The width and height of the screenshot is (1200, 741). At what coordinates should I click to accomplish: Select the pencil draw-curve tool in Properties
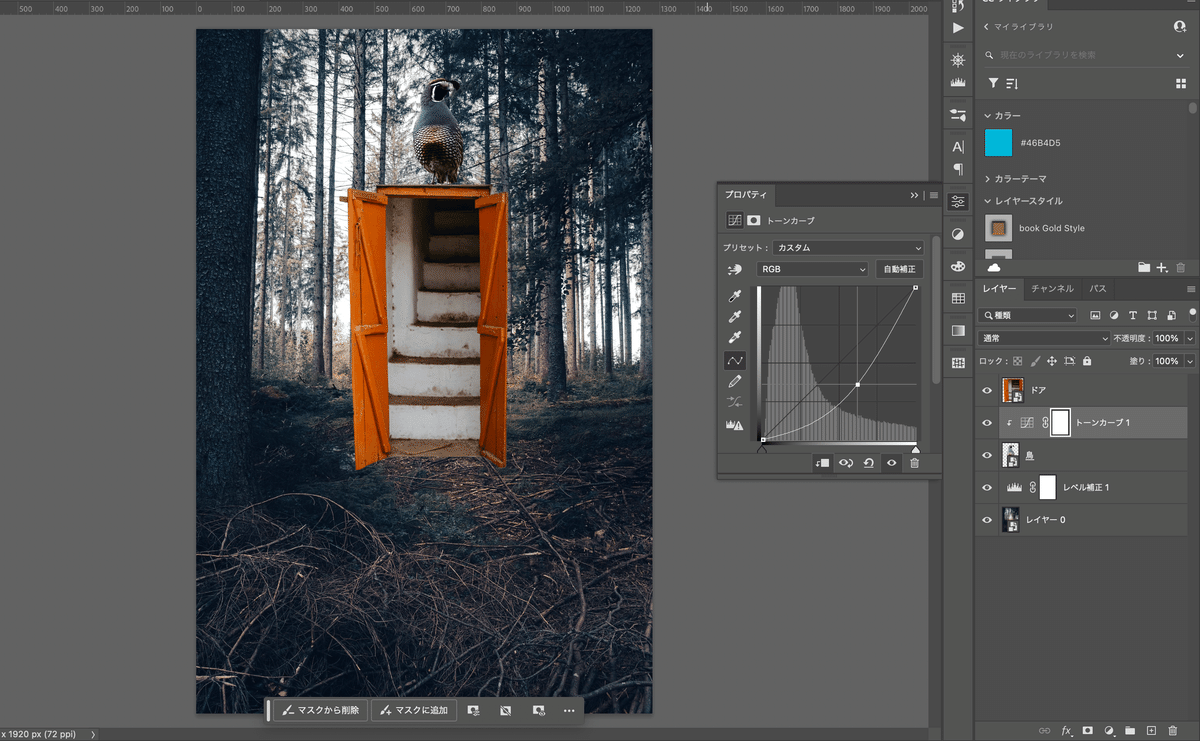(735, 381)
